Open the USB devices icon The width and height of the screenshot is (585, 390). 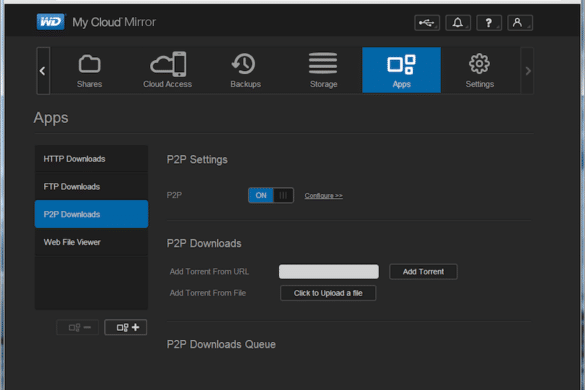pos(427,23)
